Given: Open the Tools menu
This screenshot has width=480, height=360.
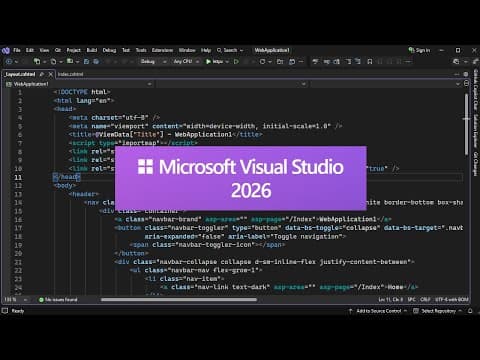Looking at the screenshot, I should tap(141, 50).
